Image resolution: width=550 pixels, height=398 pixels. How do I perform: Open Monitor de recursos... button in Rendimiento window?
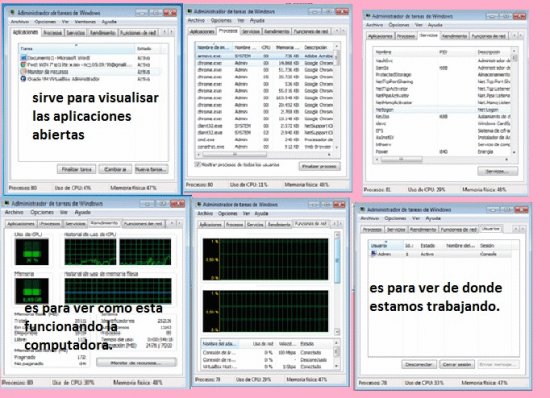tap(136, 363)
